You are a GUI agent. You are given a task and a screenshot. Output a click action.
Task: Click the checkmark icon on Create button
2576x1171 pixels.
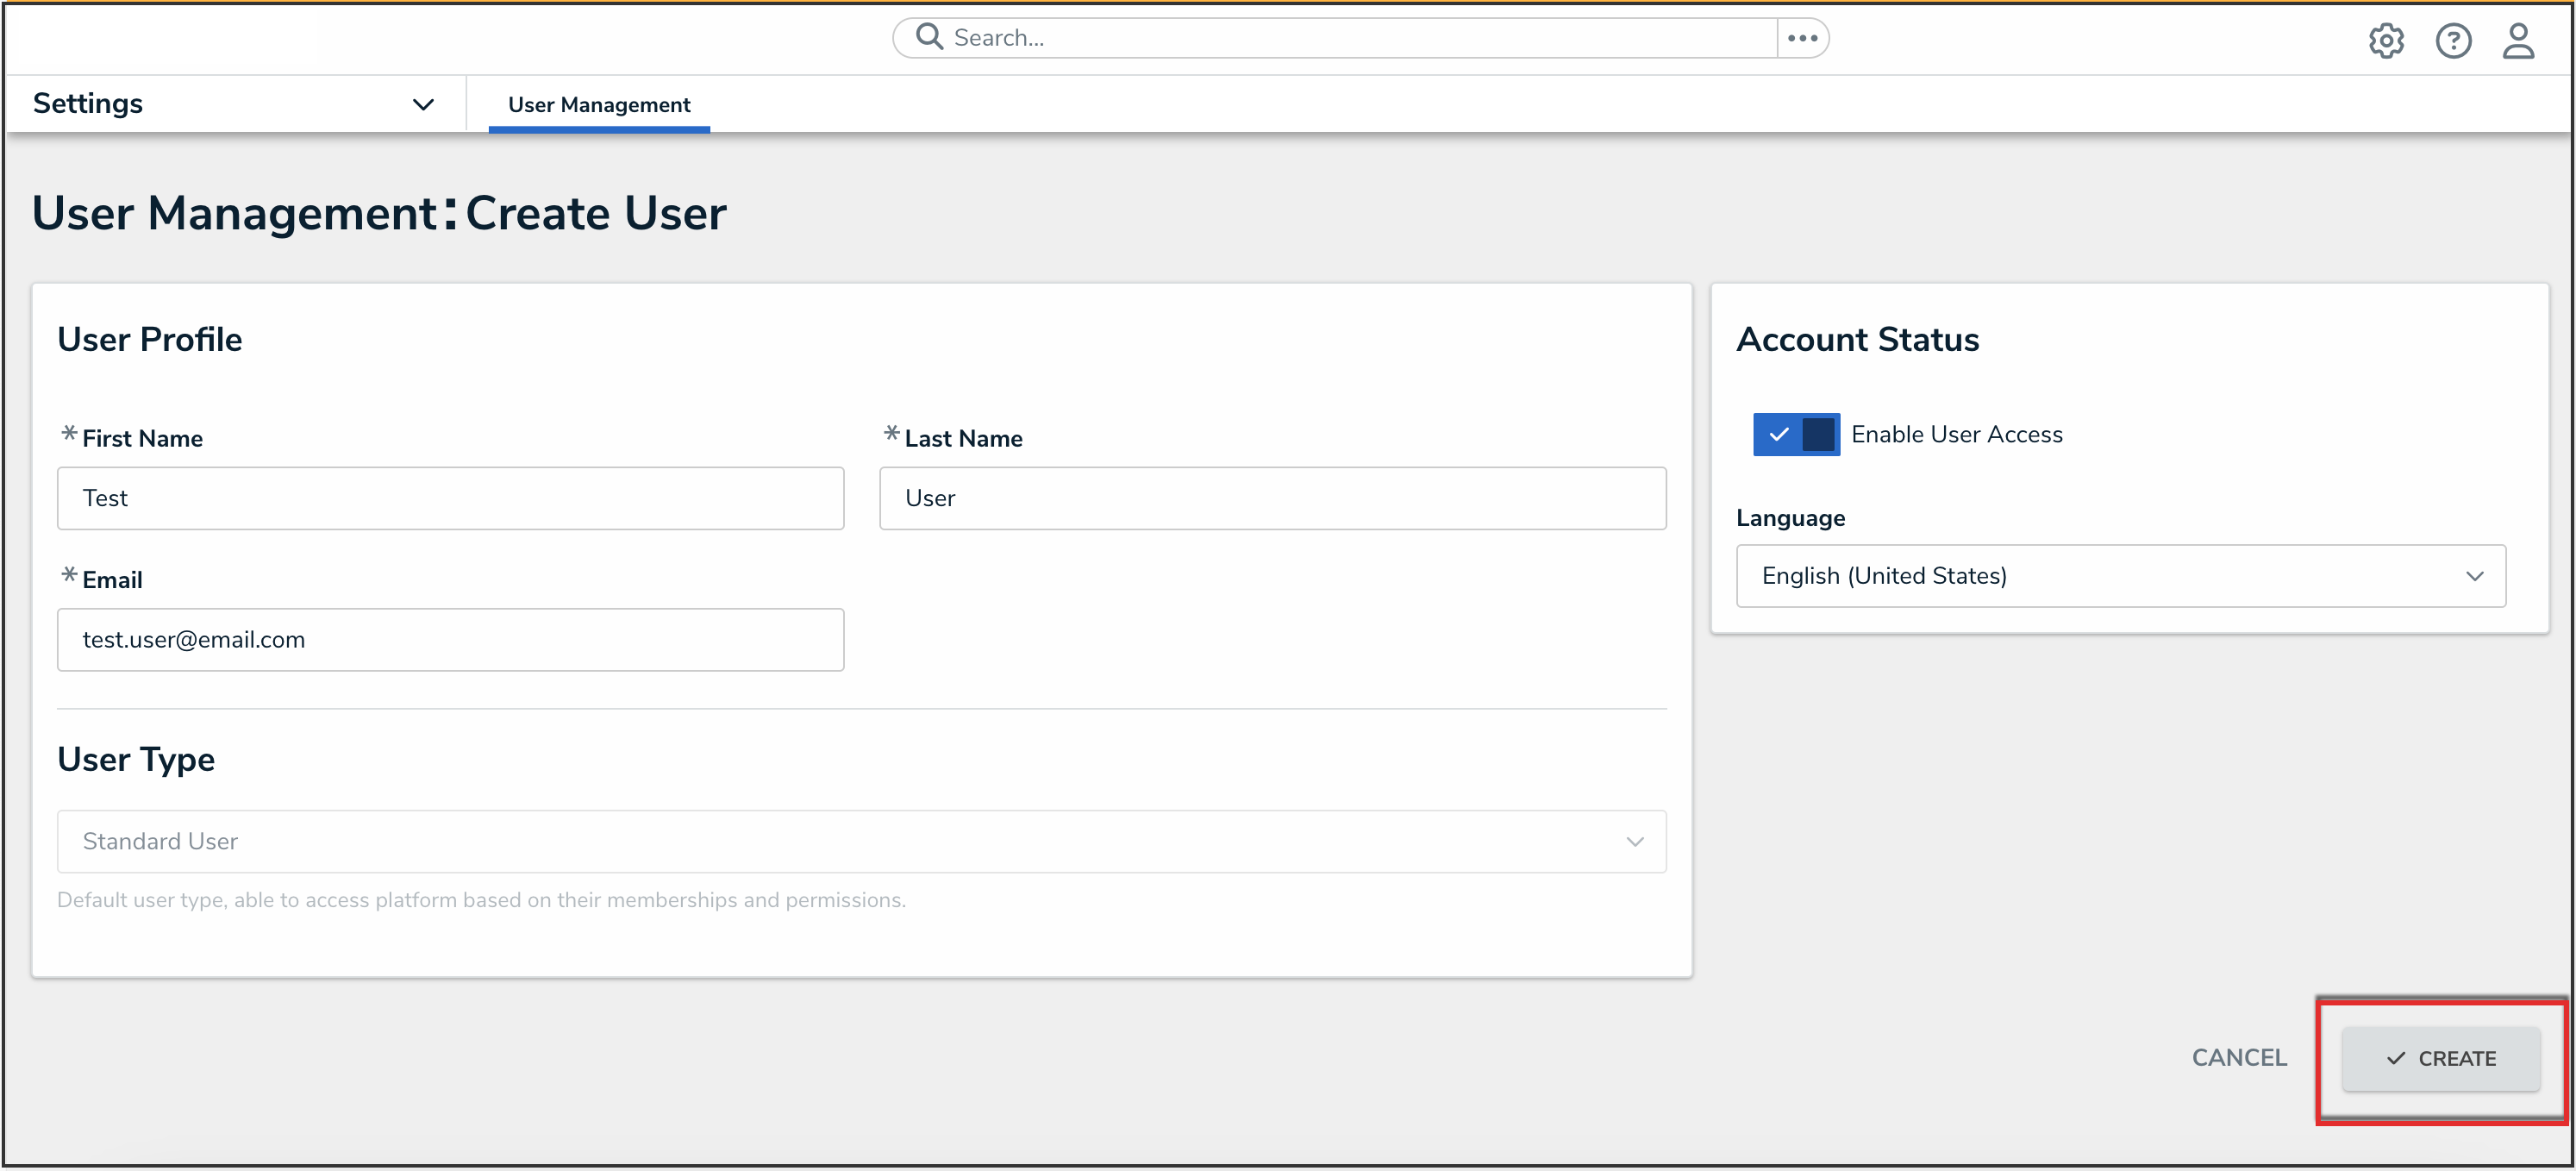click(2395, 1058)
